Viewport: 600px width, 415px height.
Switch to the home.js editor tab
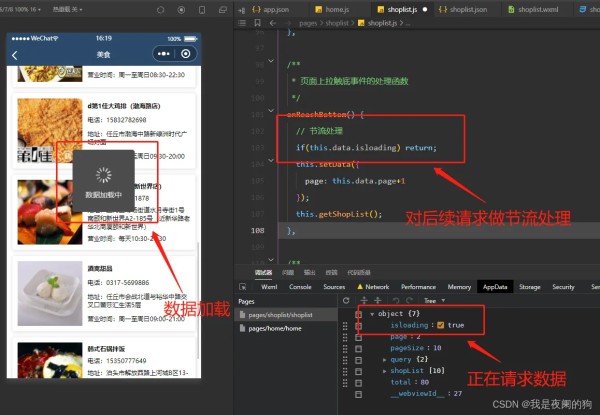(332, 10)
